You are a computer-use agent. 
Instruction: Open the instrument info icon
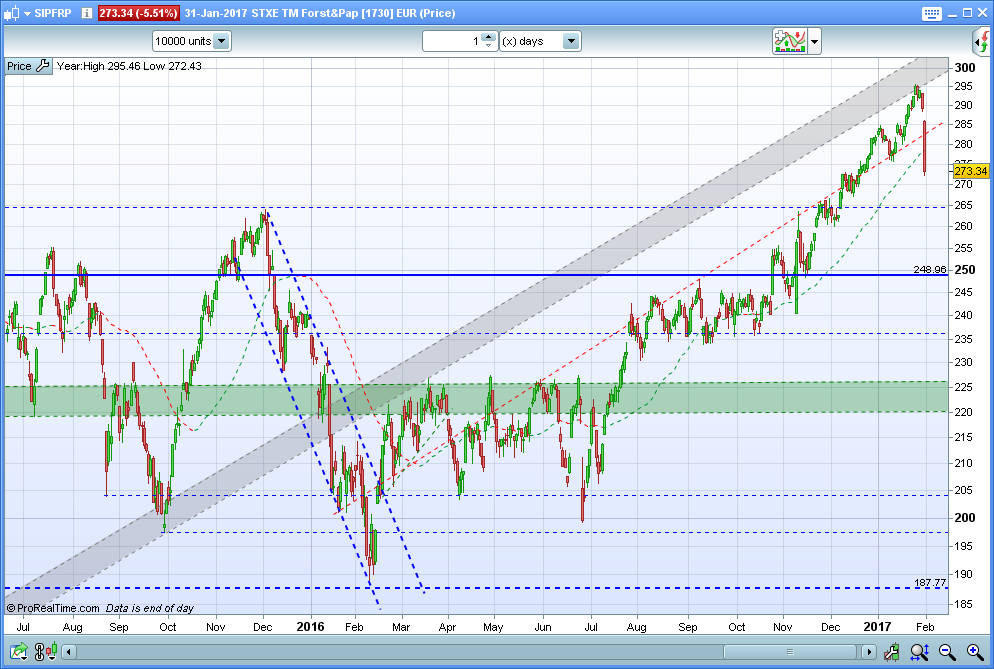click(x=87, y=13)
